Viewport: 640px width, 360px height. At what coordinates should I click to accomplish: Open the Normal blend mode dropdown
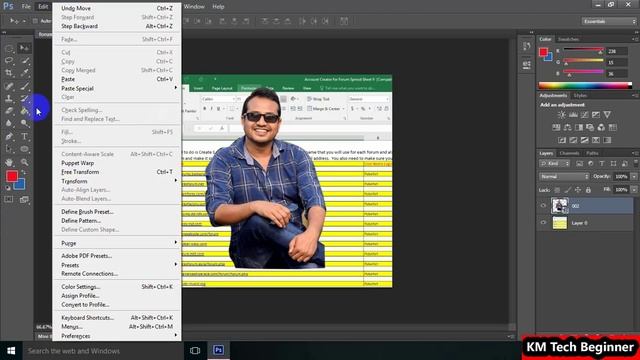tap(564, 177)
